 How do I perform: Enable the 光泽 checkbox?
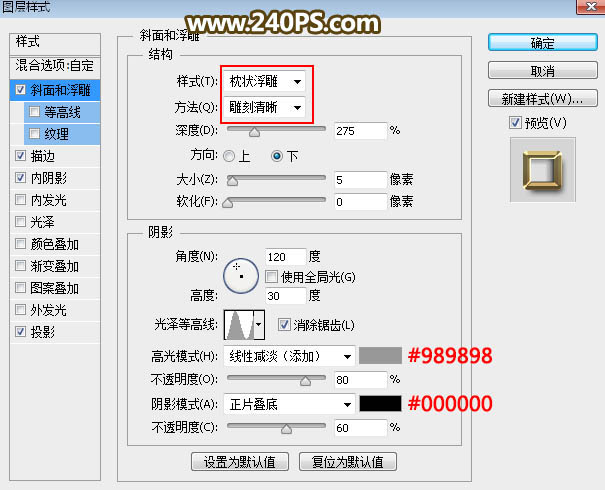click(x=20, y=222)
